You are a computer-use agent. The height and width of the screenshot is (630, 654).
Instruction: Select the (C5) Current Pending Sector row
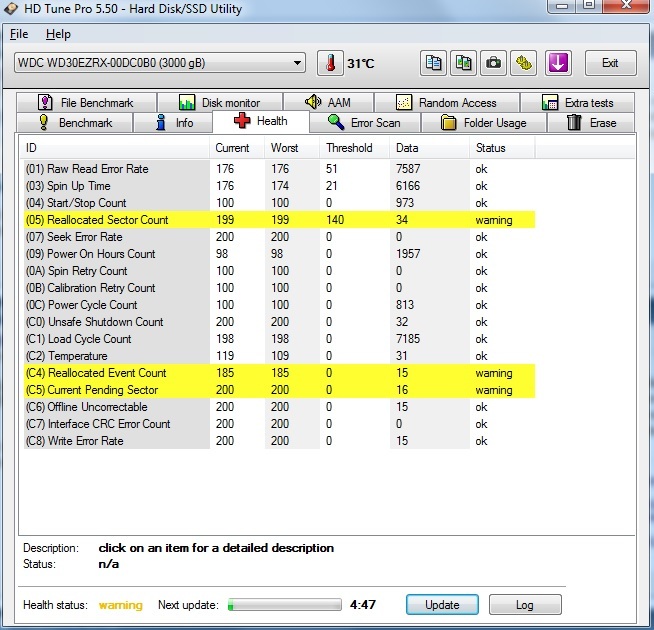pyautogui.click(x=279, y=390)
